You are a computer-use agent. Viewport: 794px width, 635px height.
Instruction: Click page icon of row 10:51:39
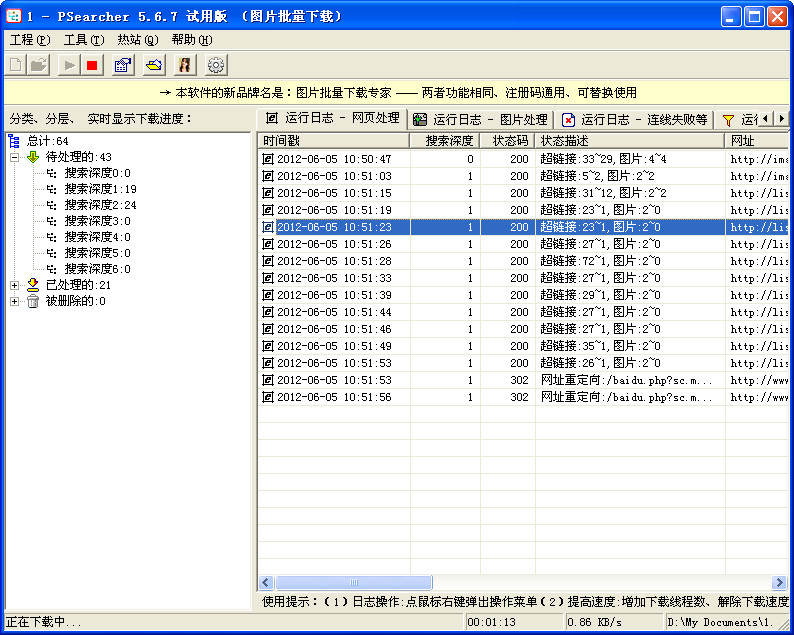coord(267,295)
